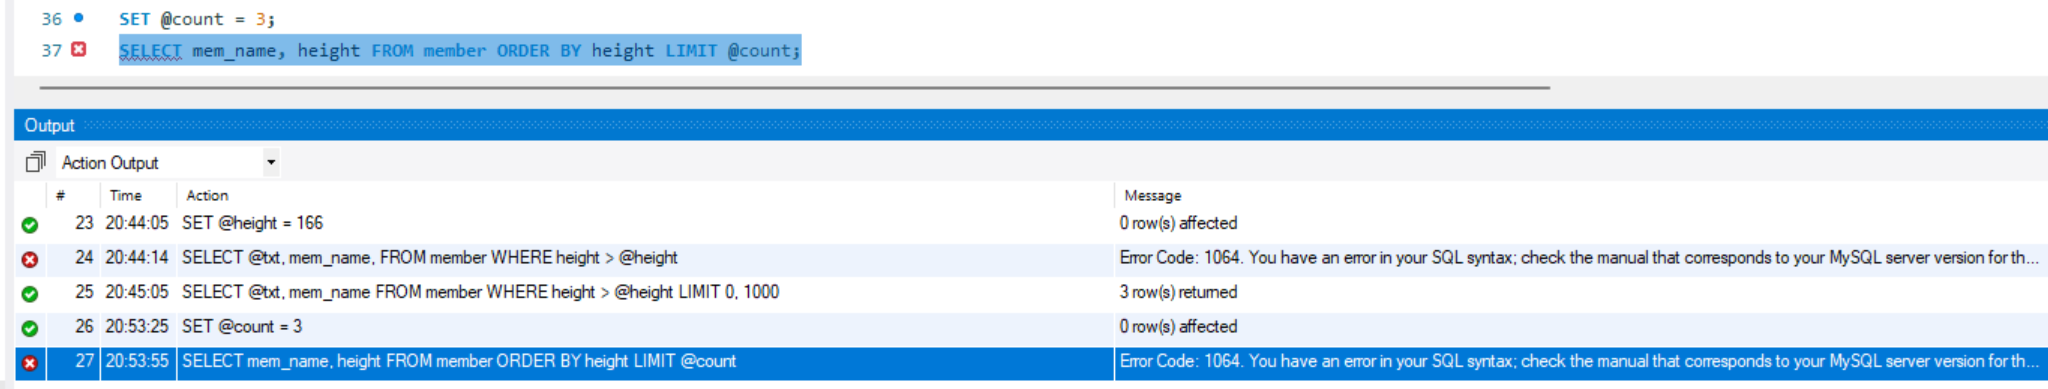This screenshot has width=2048, height=389.
Task: Click the Message column header
Action: point(1153,195)
